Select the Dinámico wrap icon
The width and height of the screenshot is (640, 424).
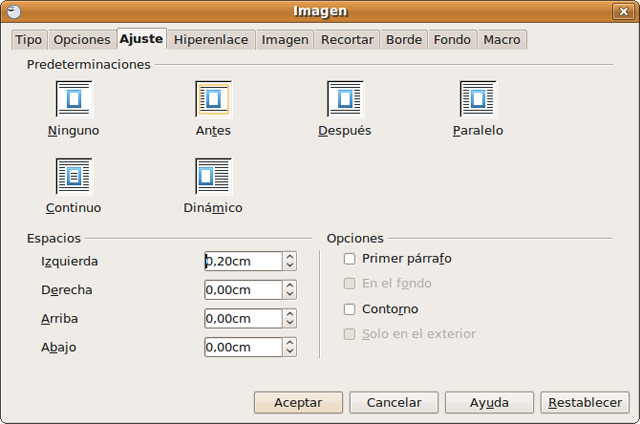(213, 176)
